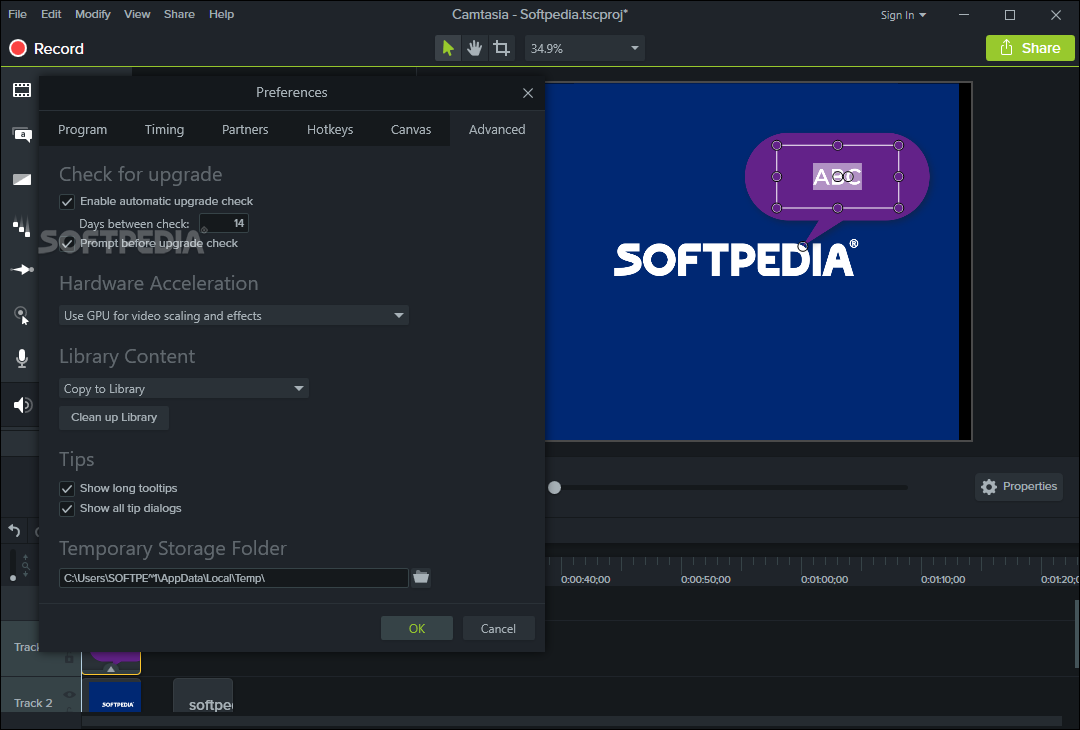Select the Crop tool
1080x730 pixels.
[501, 48]
